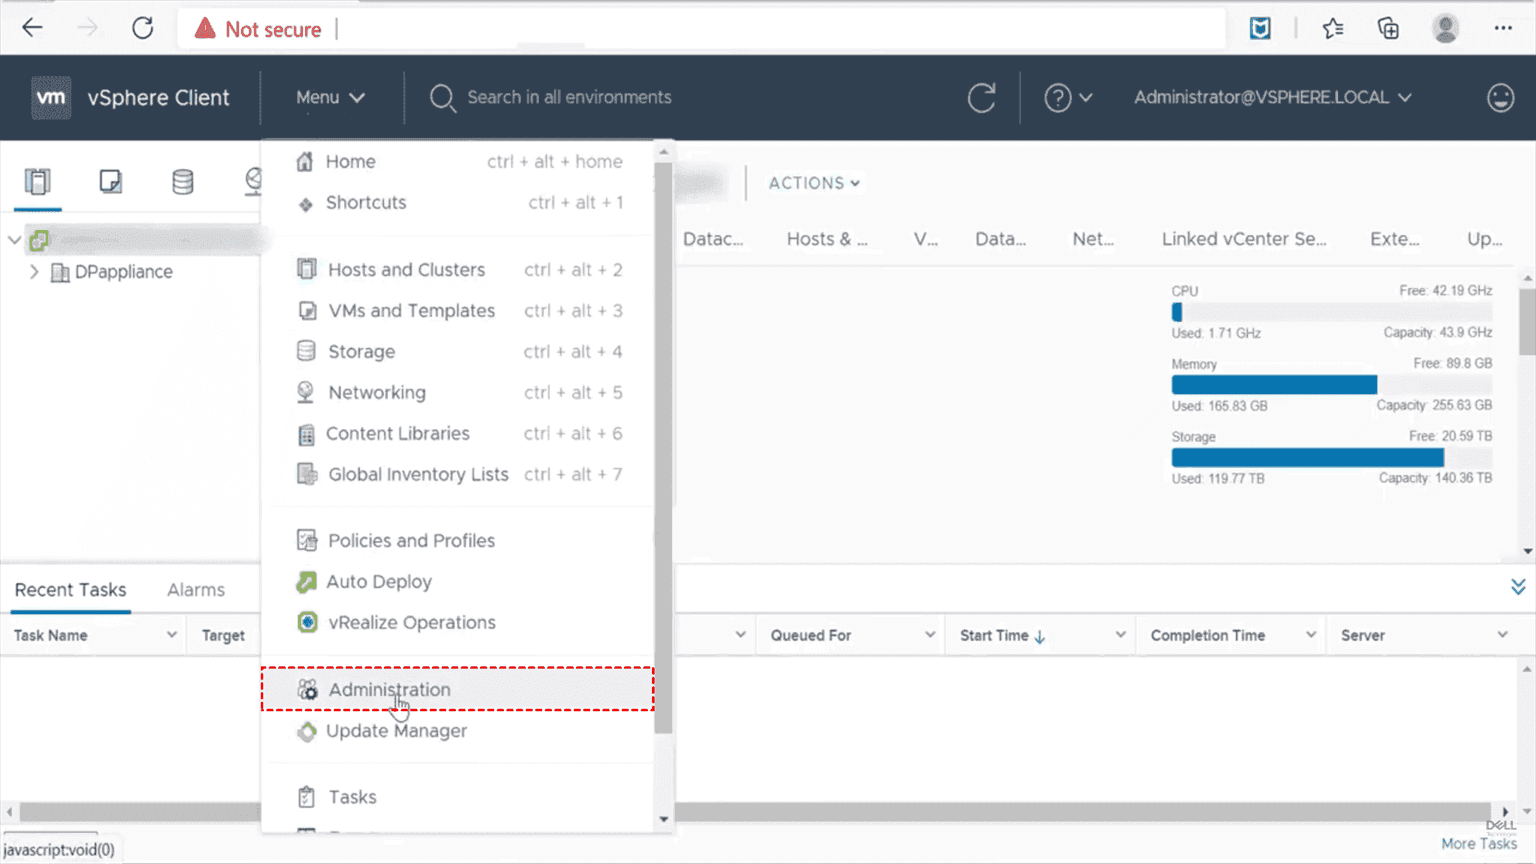Click the CPU usage bar
The width and height of the screenshot is (1536, 864).
click(1331, 312)
